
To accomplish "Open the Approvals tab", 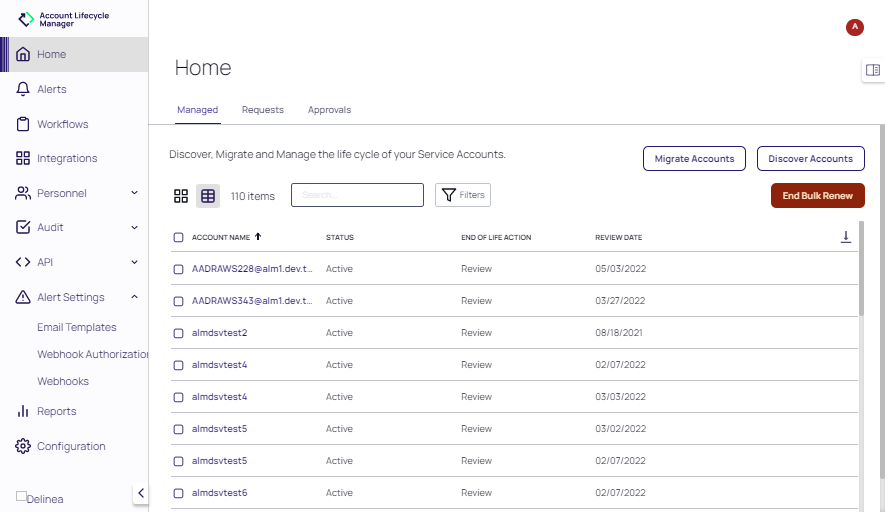I will click(x=329, y=110).
